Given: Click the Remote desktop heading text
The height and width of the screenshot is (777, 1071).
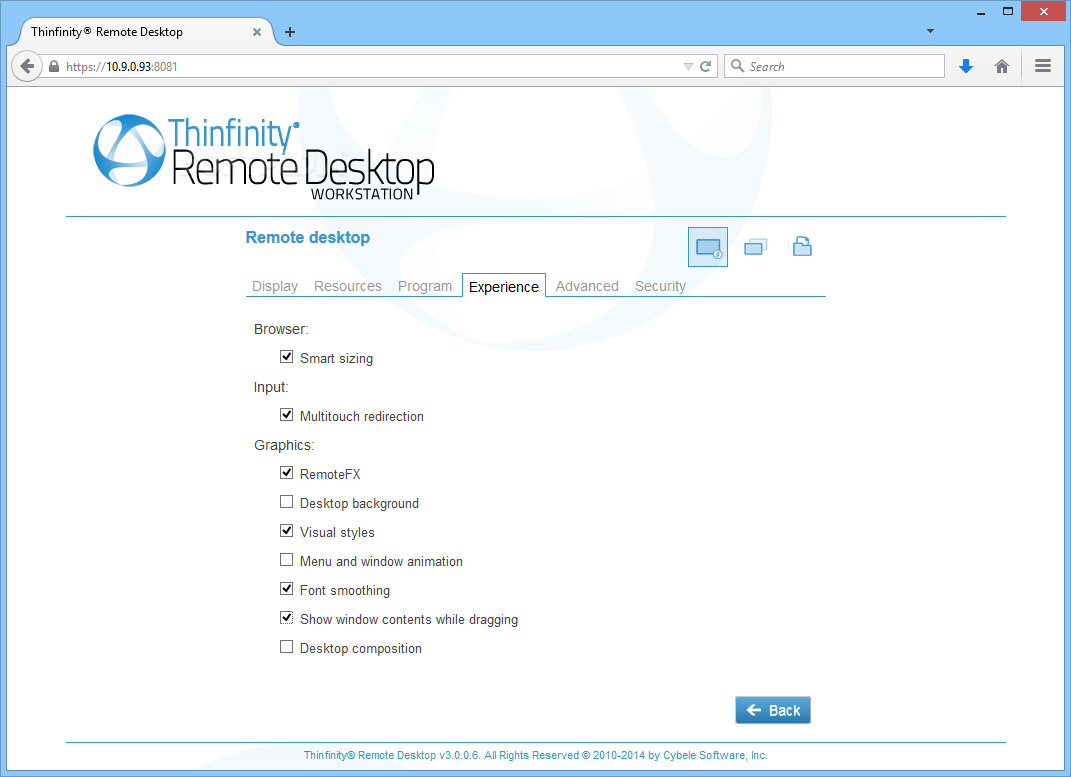Looking at the screenshot, I should [x=307, y=238].
